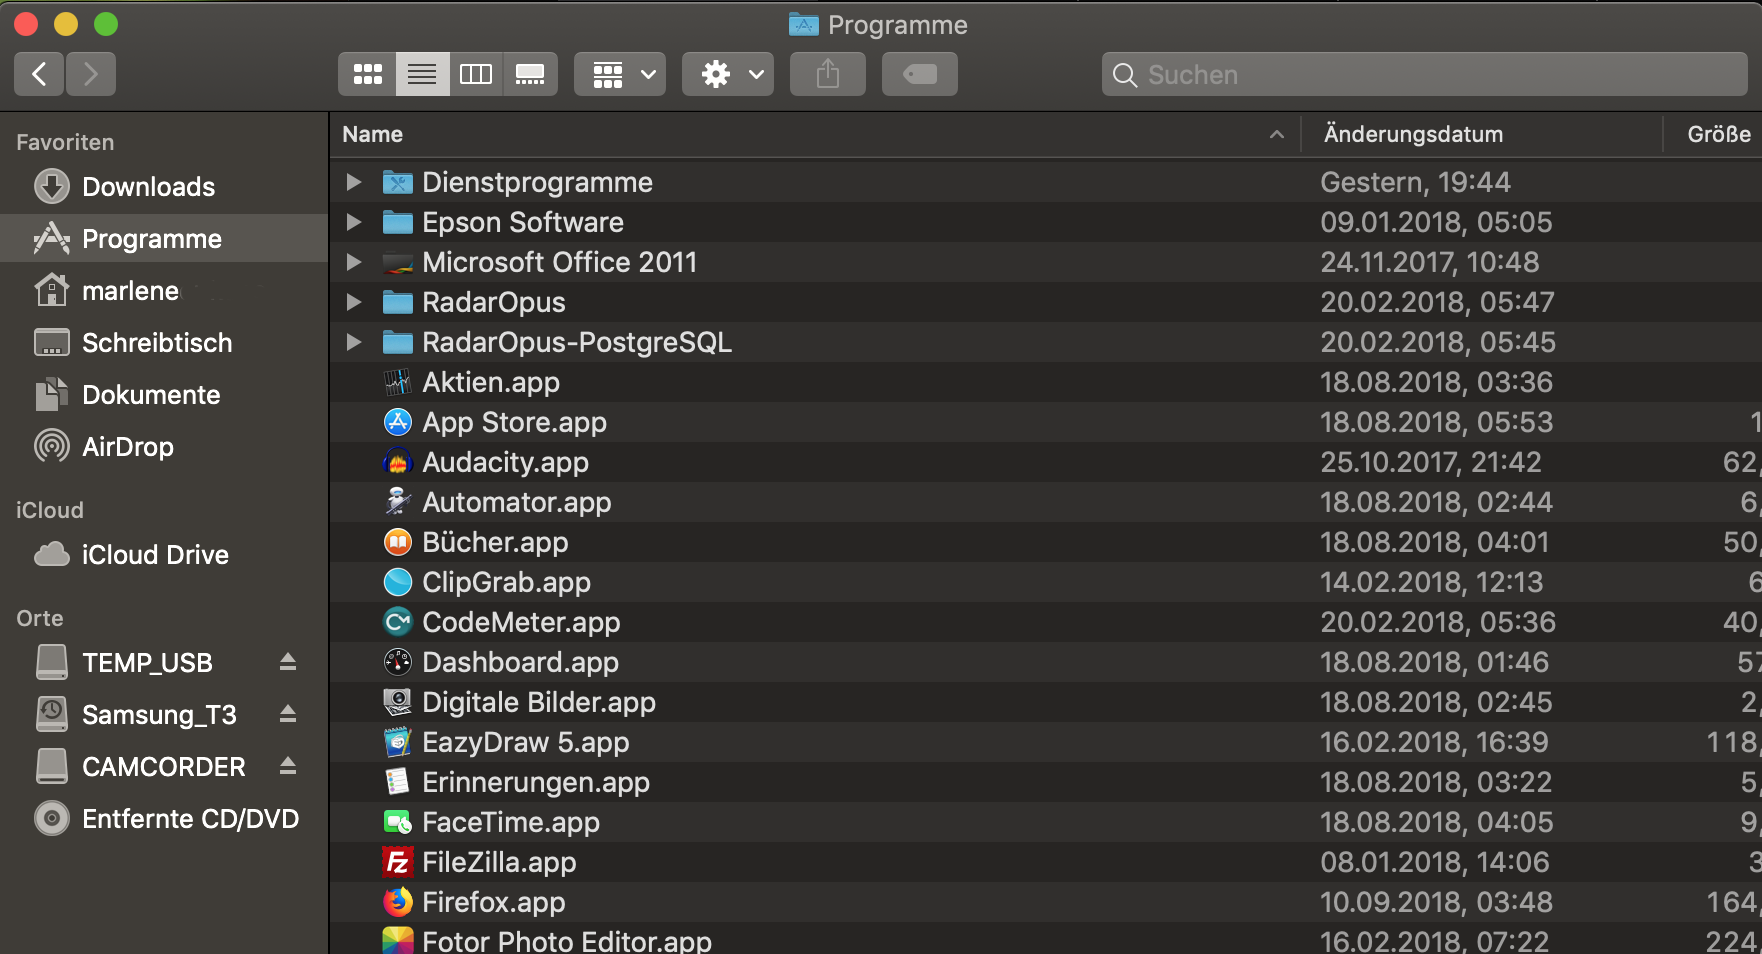This screenshot has width=1762, height=954.
Task: Select the ClipGrab.app icon
Action: tap(398, 582)
